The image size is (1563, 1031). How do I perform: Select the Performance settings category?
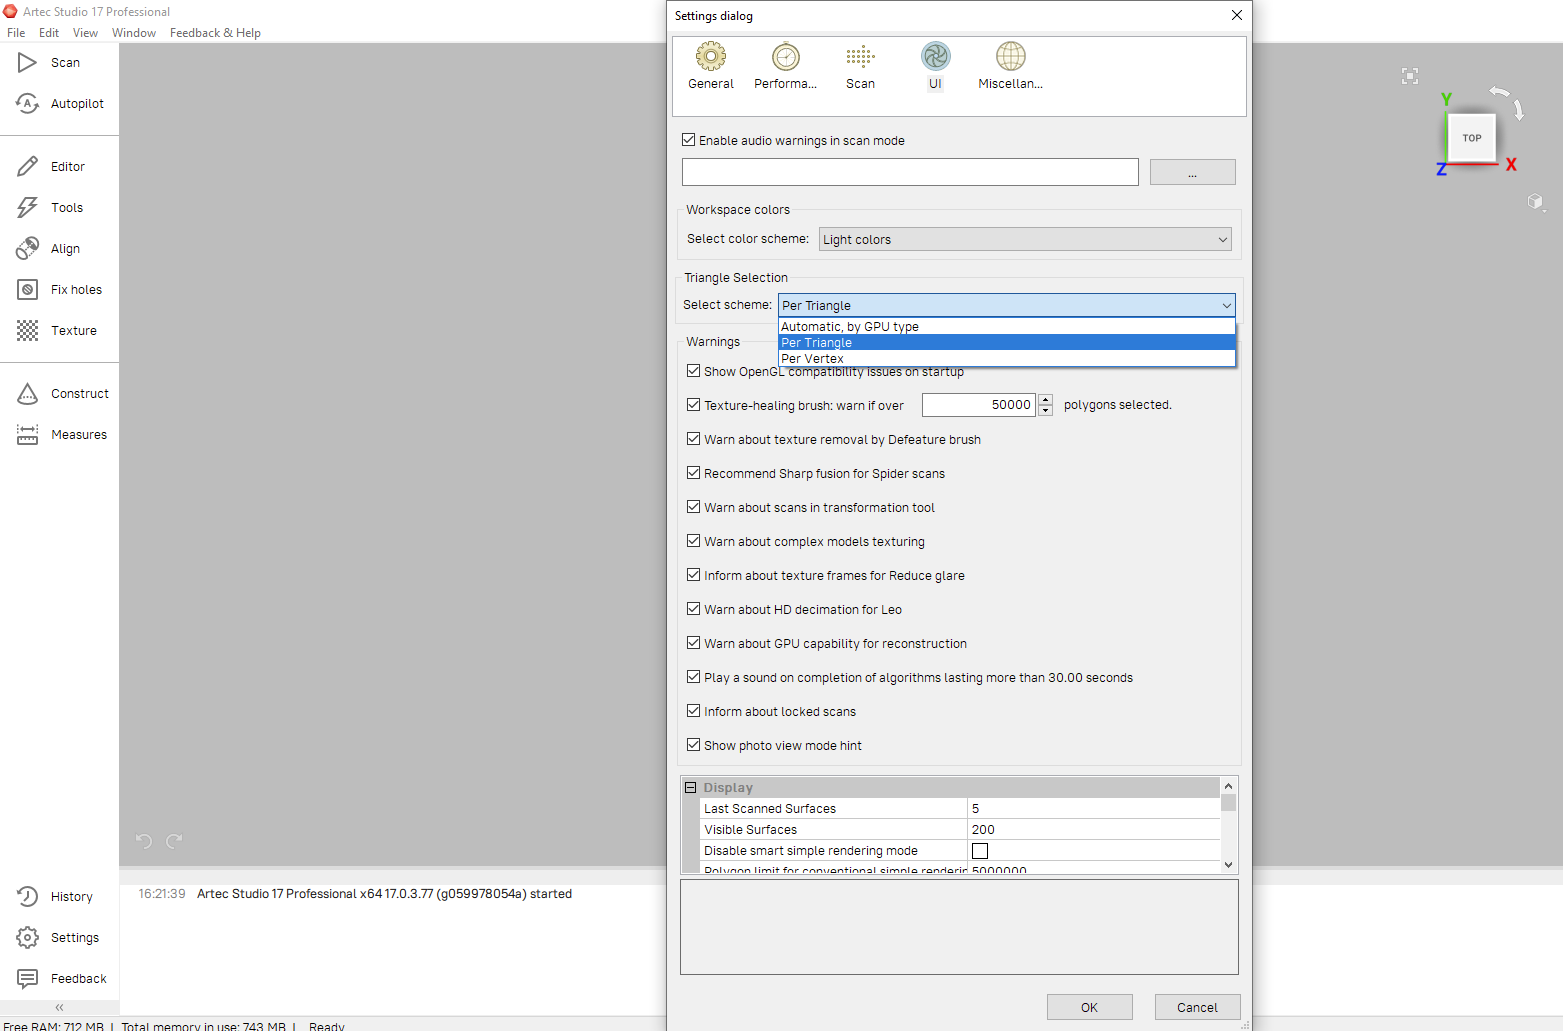point(786,66)
